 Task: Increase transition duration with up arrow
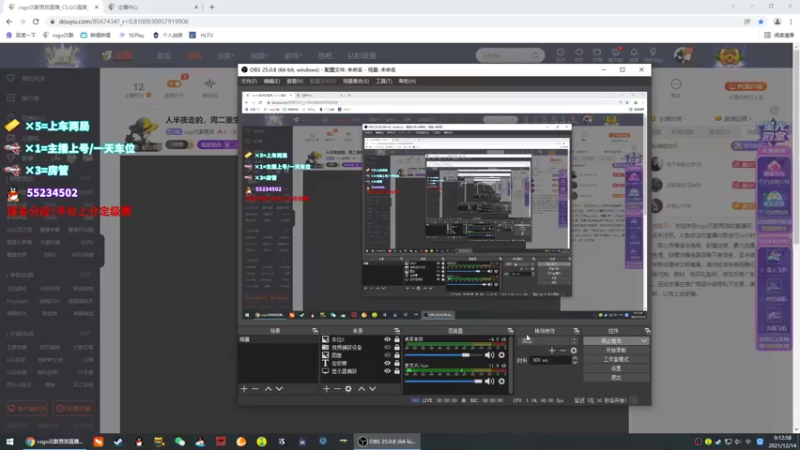[x=575, y=358]
